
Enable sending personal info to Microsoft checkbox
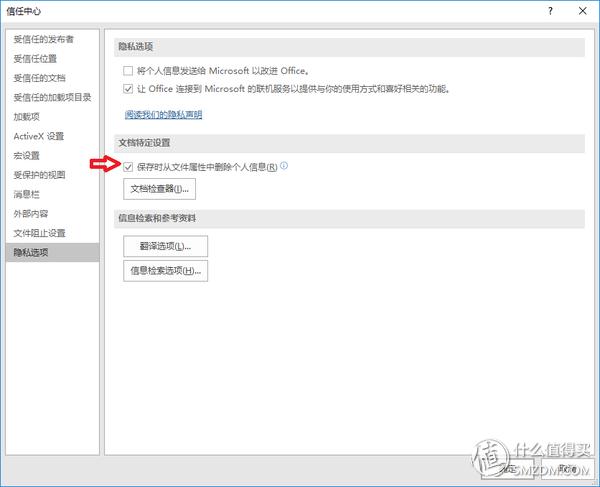[128, 71]
